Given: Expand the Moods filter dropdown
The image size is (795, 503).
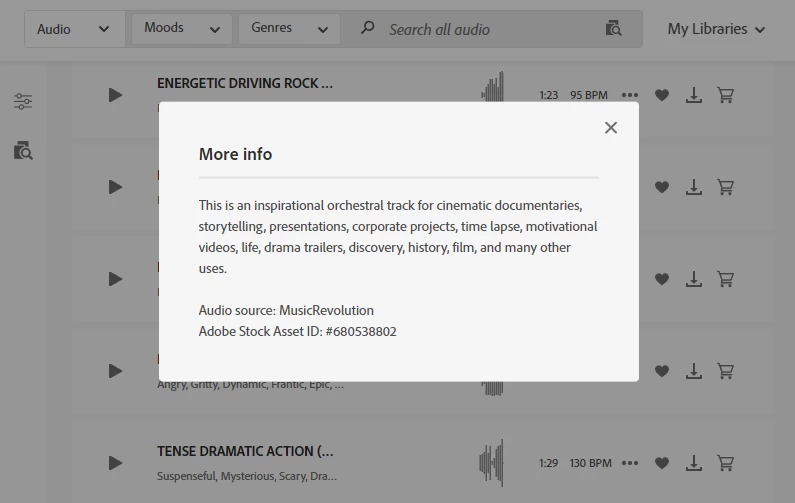Looking at the screenshot, I should click(181, 29).
